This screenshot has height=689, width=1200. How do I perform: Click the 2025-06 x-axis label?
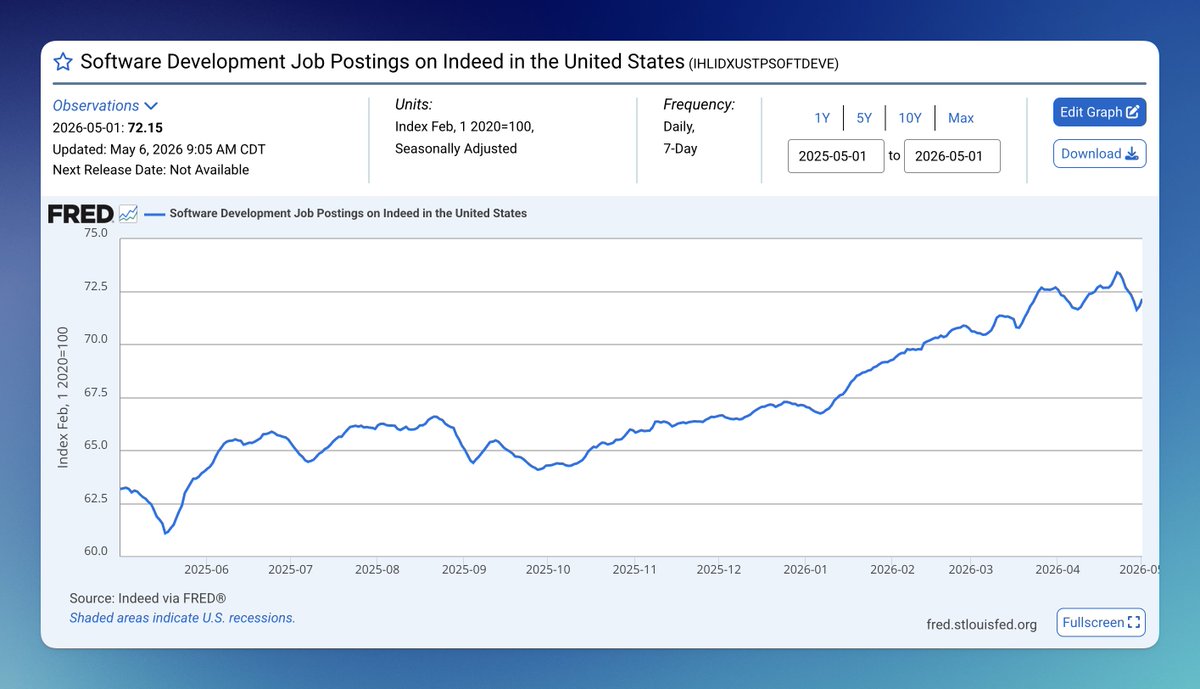point(206,568)
